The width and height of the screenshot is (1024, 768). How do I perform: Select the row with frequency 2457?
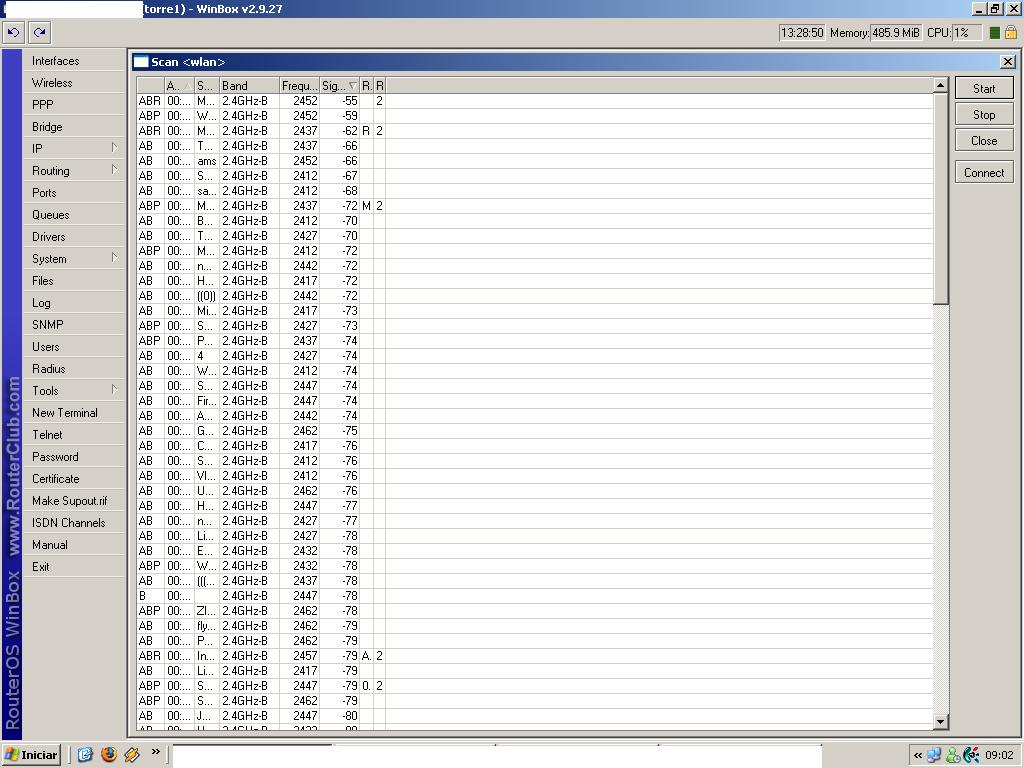tap(534, 656)
